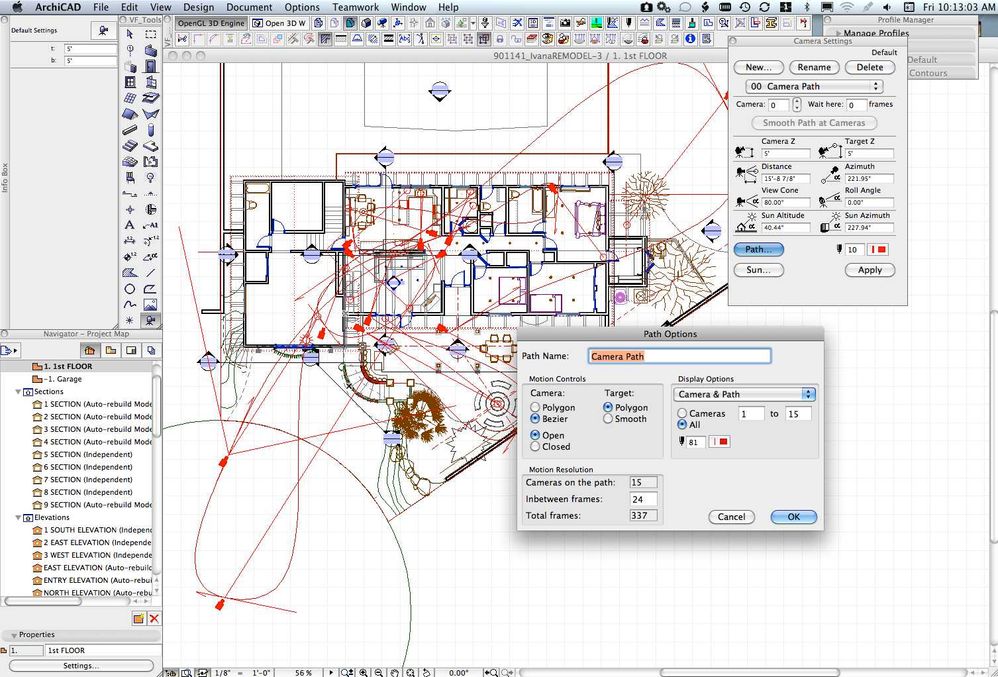
Task: Click the Path Name text field
Action: click(x=680, y=356)
